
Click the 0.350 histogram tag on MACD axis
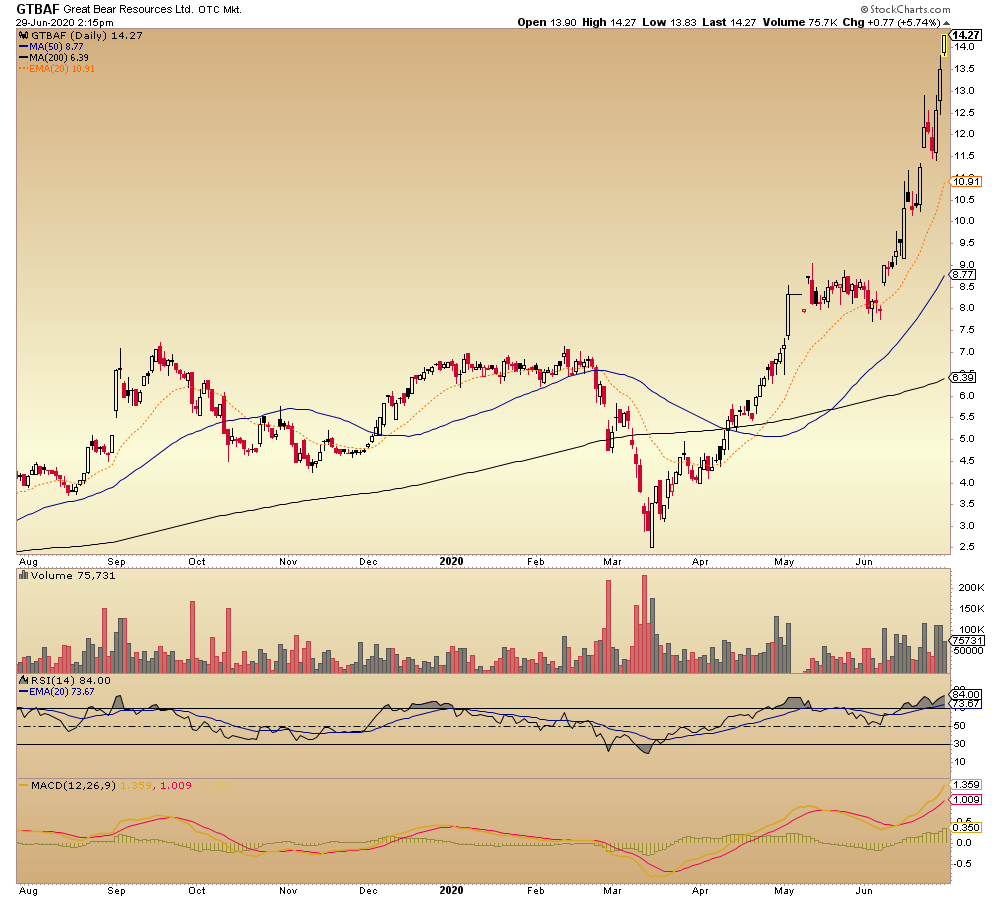point(966,828)
